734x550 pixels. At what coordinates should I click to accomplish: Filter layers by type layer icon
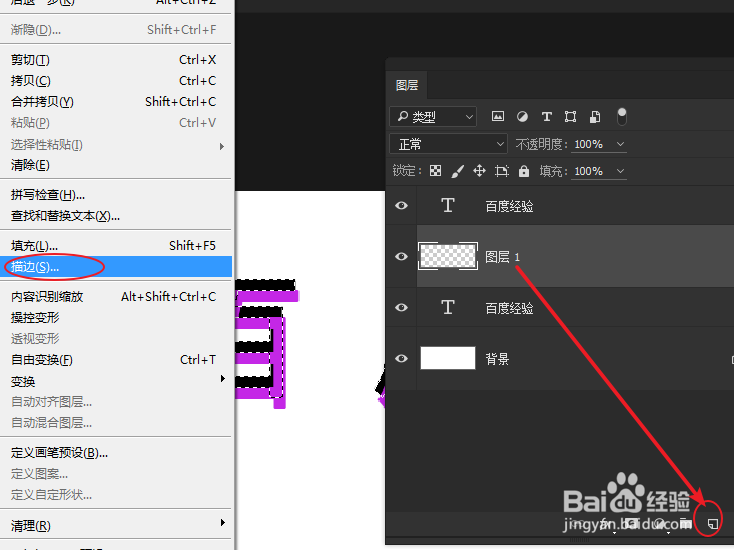point(546,117)
